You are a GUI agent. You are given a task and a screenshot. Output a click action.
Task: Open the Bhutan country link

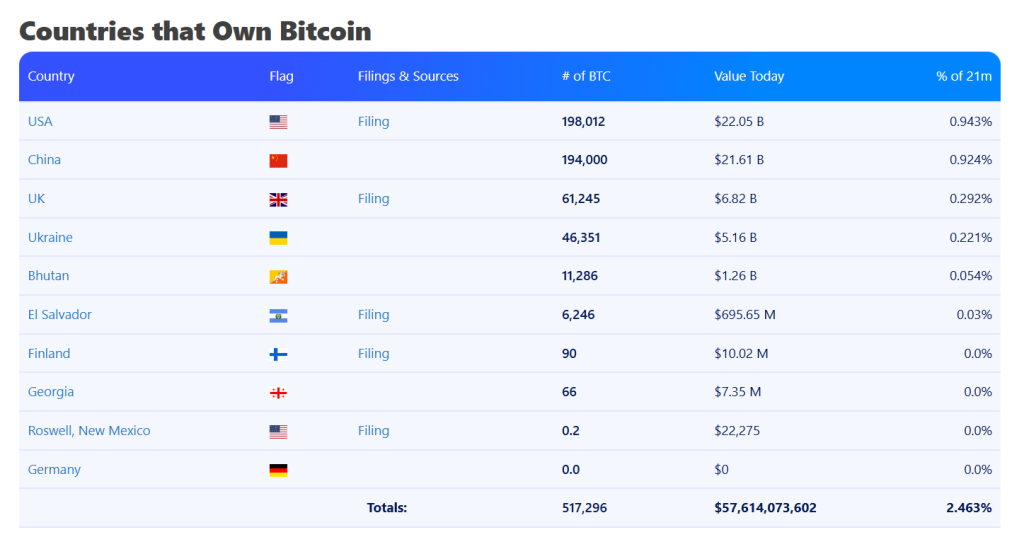coord(48,275)
